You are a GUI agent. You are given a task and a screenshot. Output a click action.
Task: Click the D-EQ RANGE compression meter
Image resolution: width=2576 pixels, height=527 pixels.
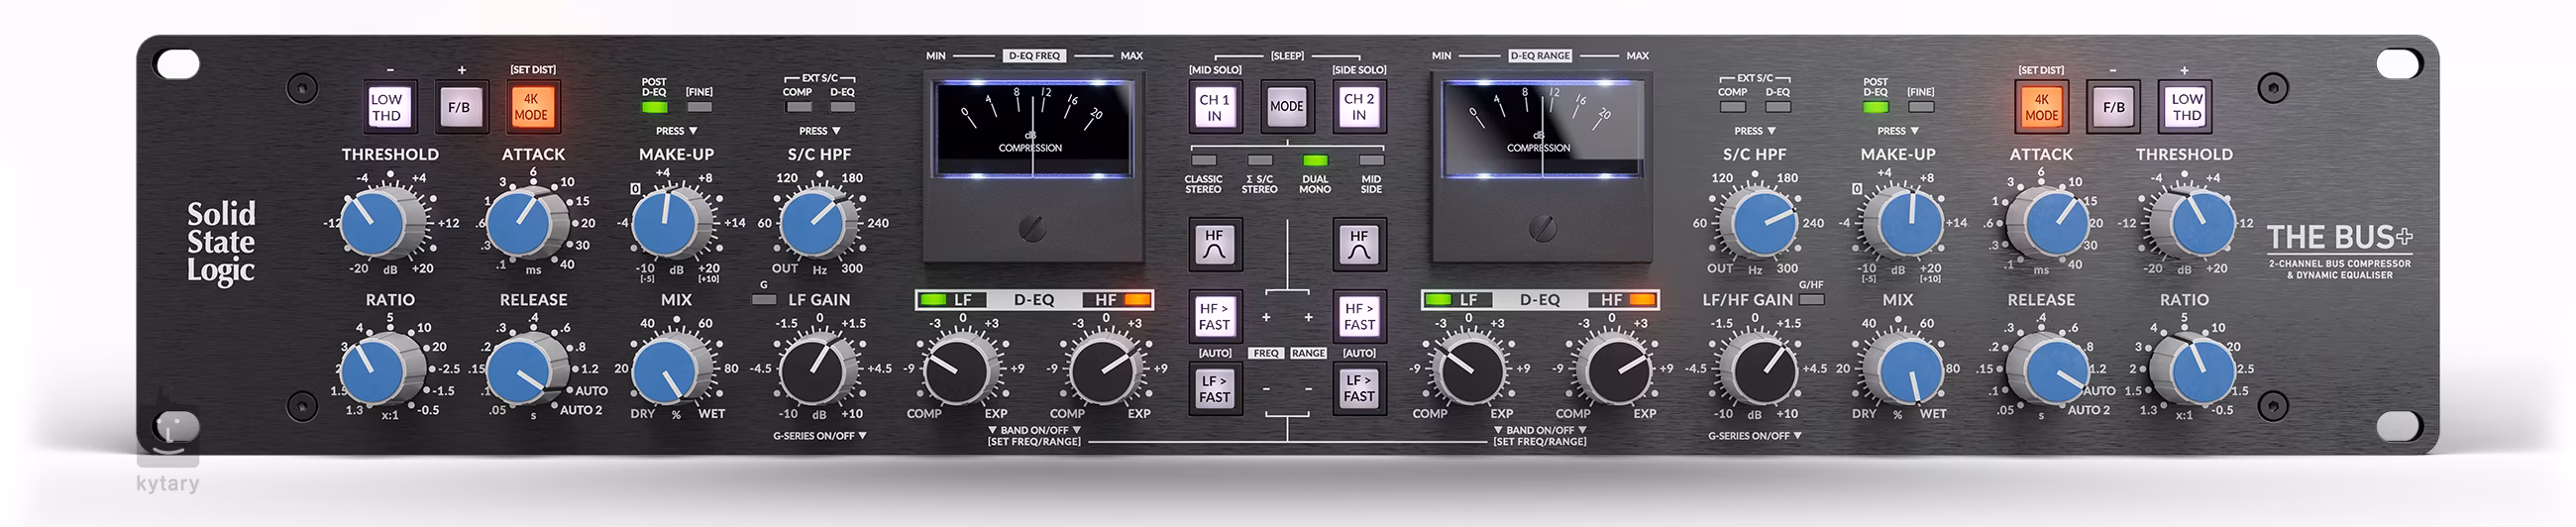pos(1540,128)
